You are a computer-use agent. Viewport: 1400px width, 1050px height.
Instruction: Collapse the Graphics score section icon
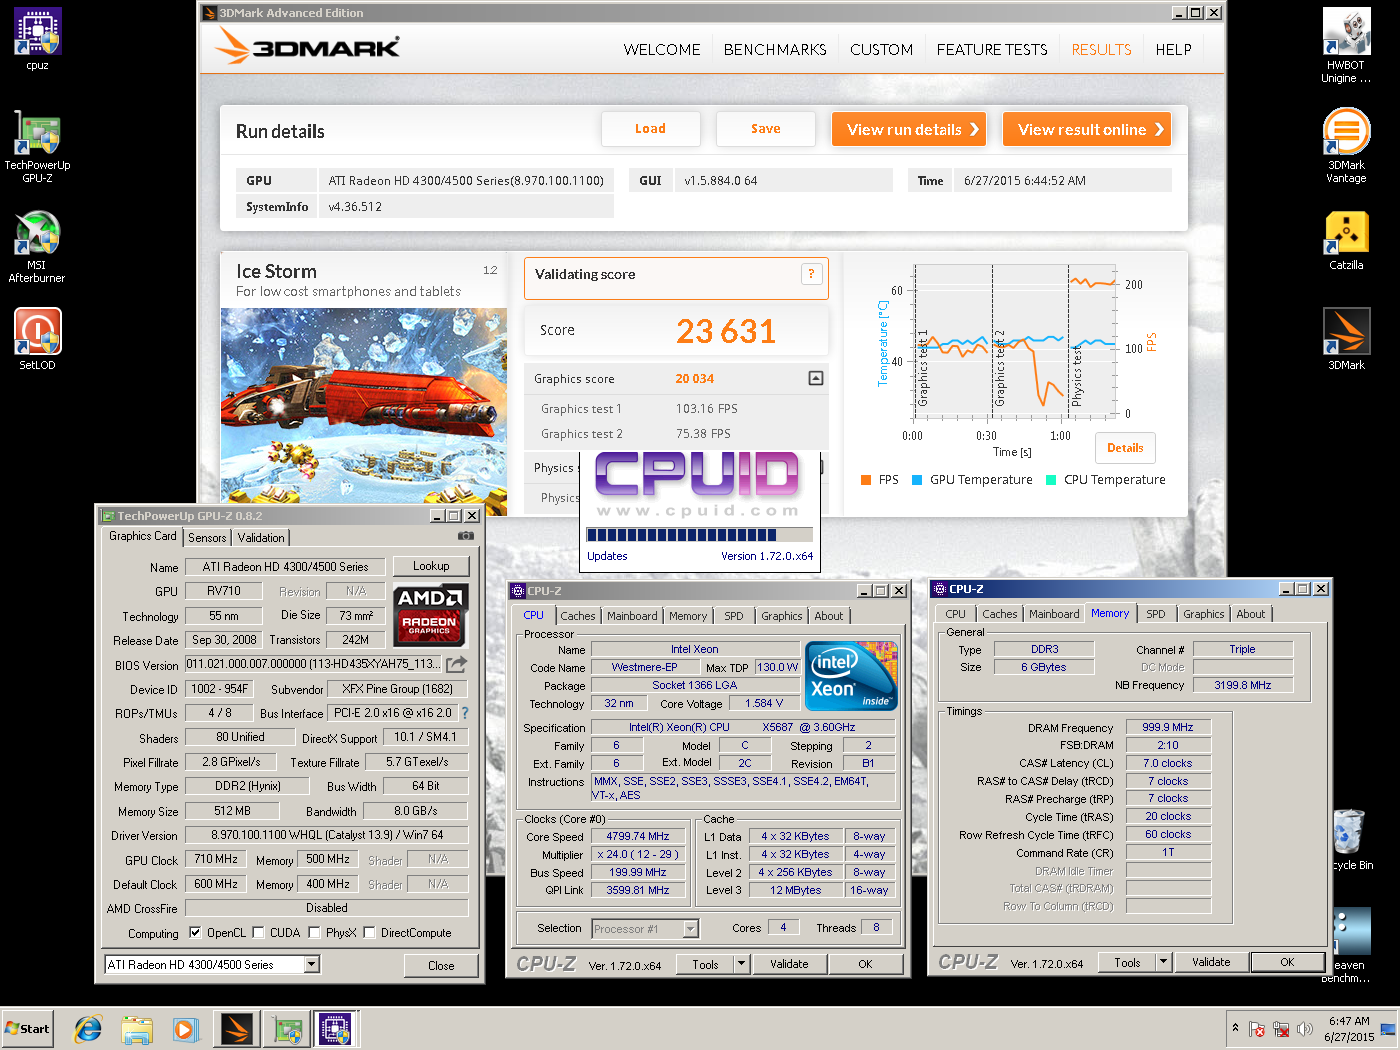click(816, 378)
